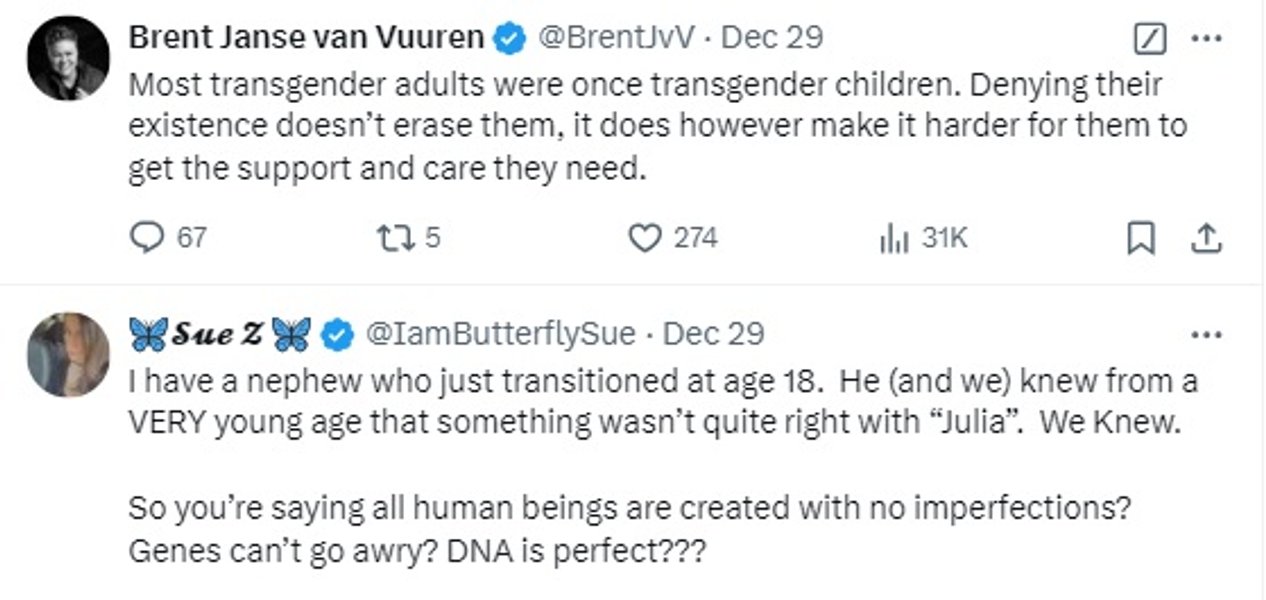Screen dimensions: 1266x600
Task: Click Brent's verified blue checkmark badge
Action: [511, 38]
